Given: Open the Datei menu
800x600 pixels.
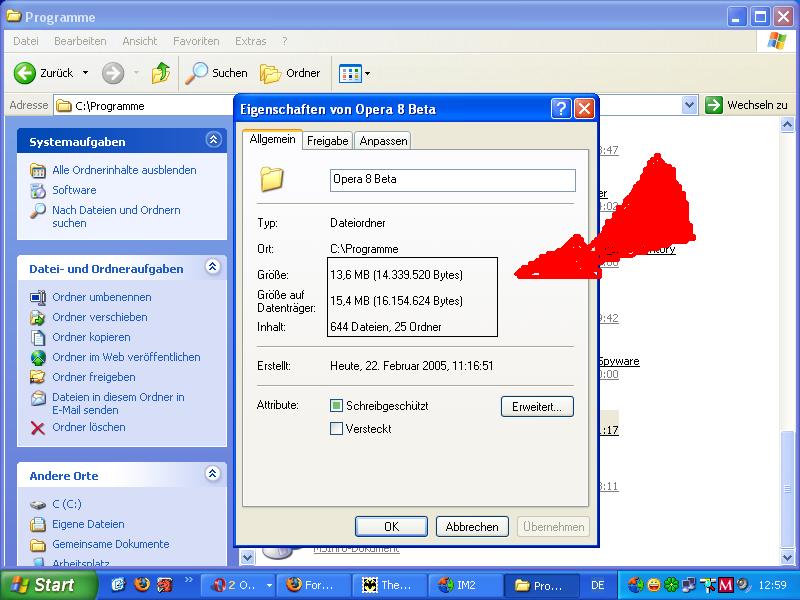Looking at the screenshot, I should [26, 41].
